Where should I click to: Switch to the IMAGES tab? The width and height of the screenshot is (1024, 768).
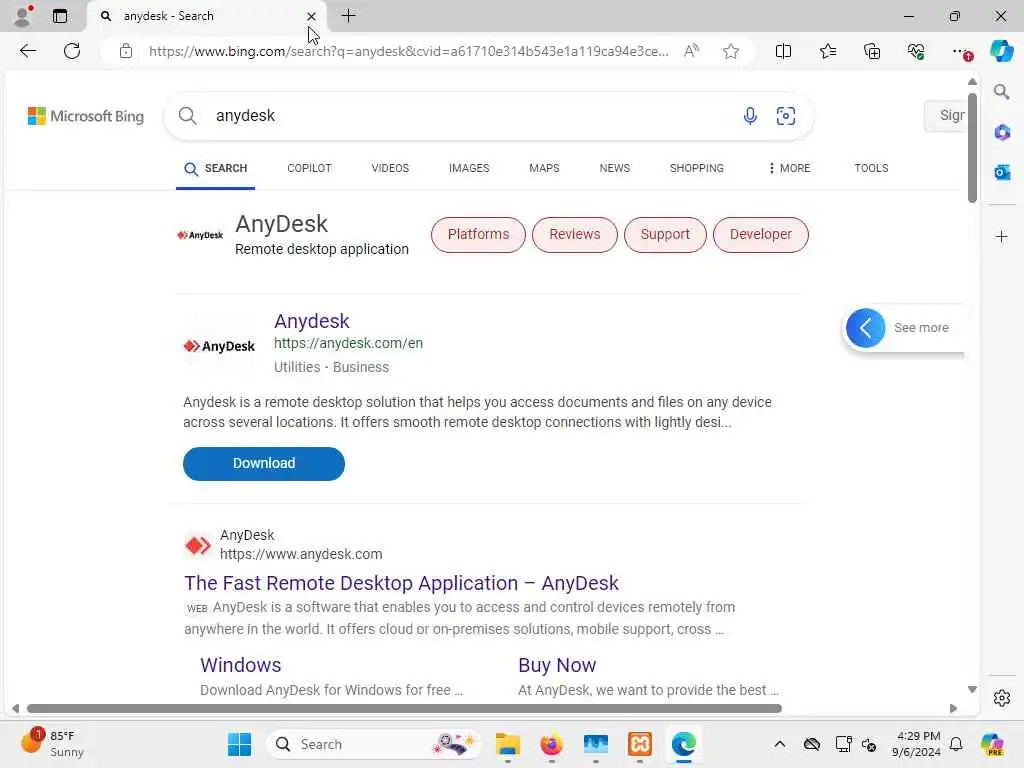469,168
